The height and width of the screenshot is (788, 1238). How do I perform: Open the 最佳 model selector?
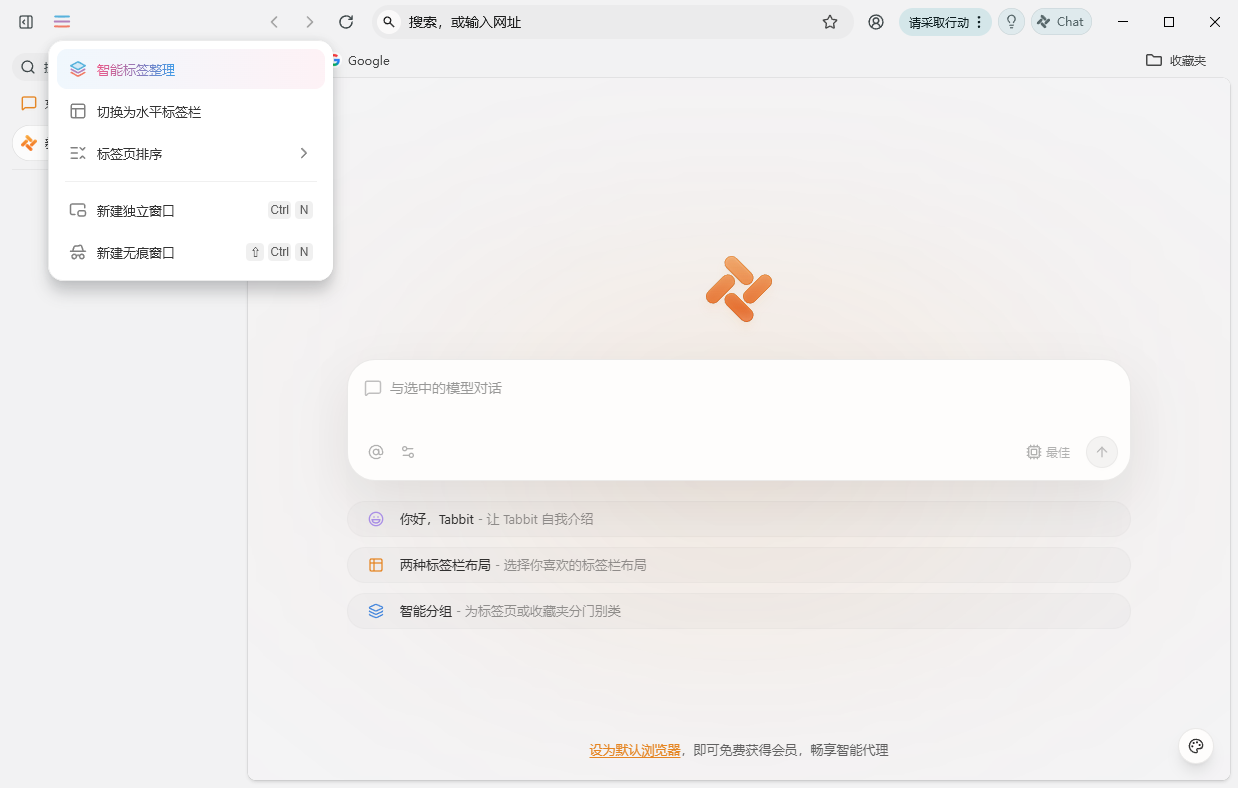1047,452
